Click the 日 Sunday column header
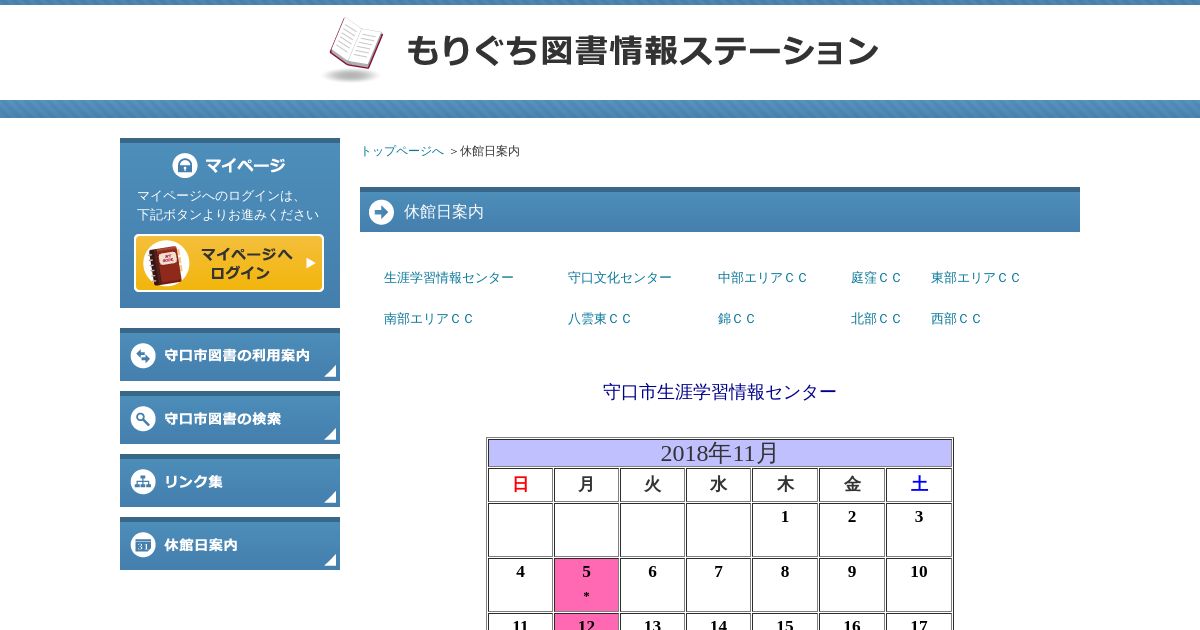1200x630 pixels. tap(520, 485)
